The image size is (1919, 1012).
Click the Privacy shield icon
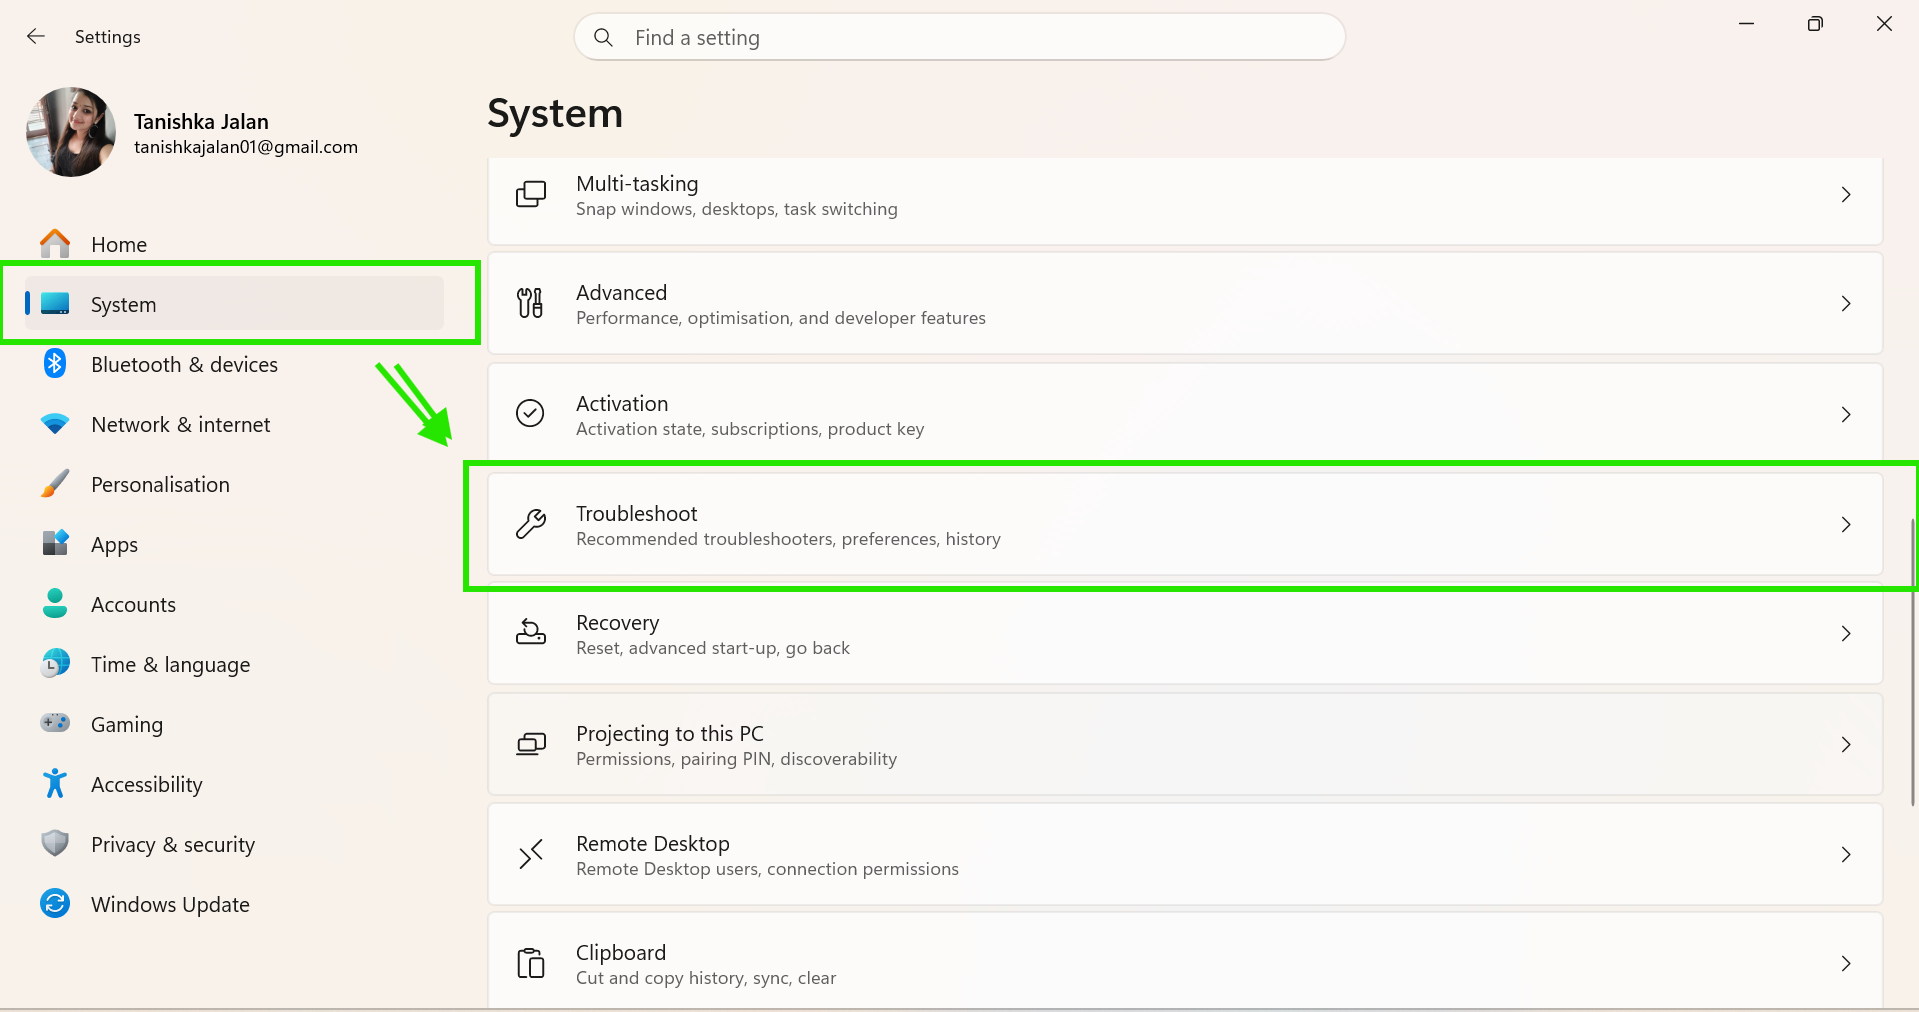(x=55, y=843)
